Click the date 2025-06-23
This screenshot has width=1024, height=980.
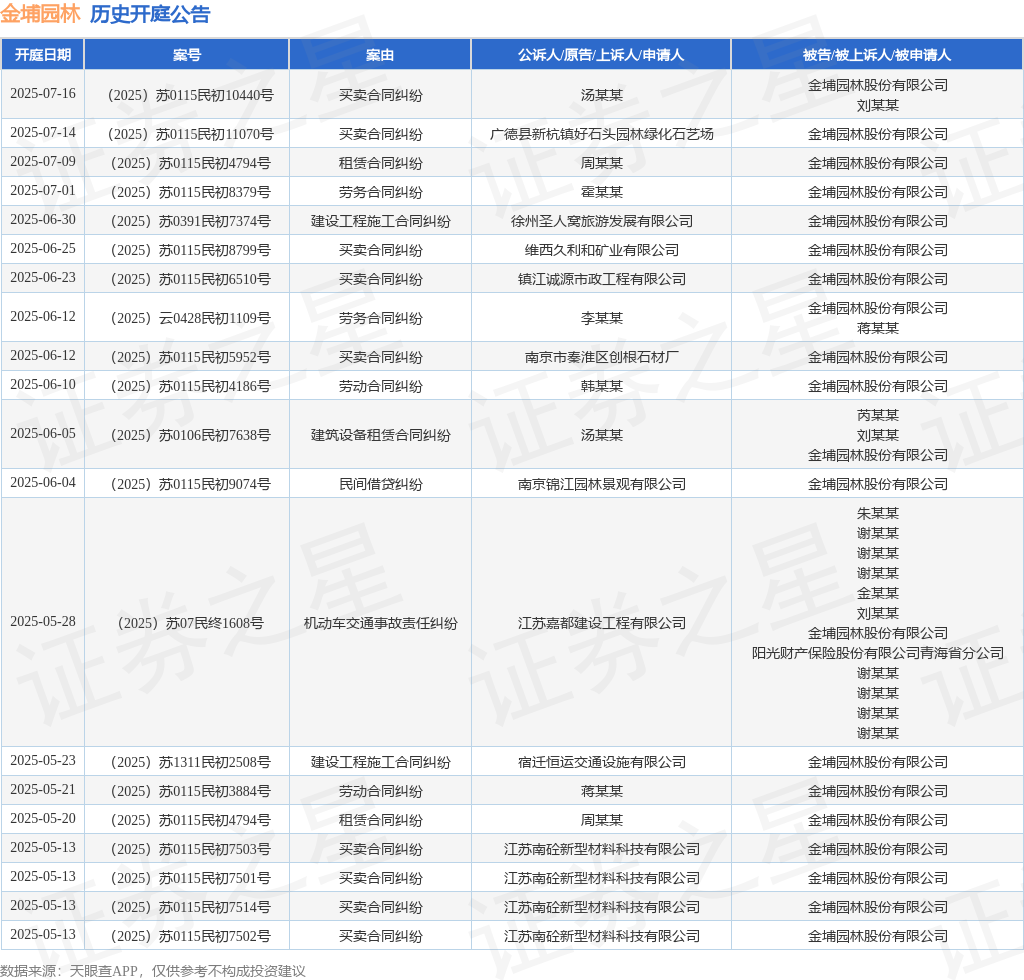click(x=43, y=277)
